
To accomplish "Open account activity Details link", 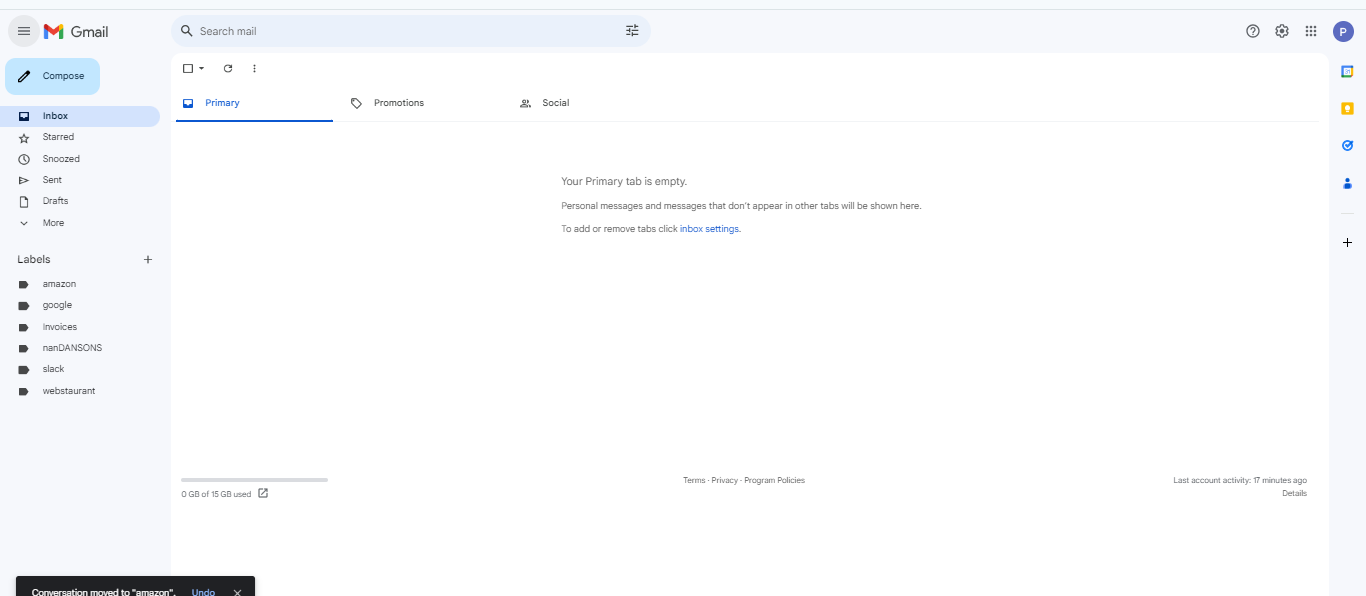I will pyautogui.click(x=1294, y=493).
